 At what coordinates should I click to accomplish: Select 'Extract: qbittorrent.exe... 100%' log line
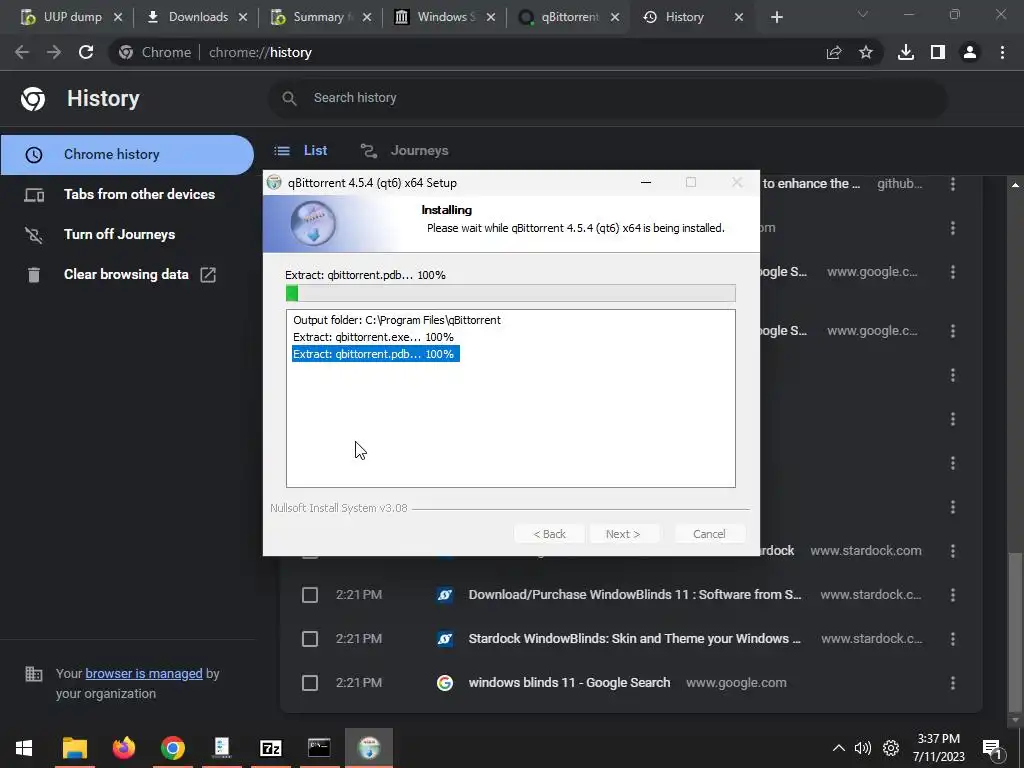[x=373, y=337]
